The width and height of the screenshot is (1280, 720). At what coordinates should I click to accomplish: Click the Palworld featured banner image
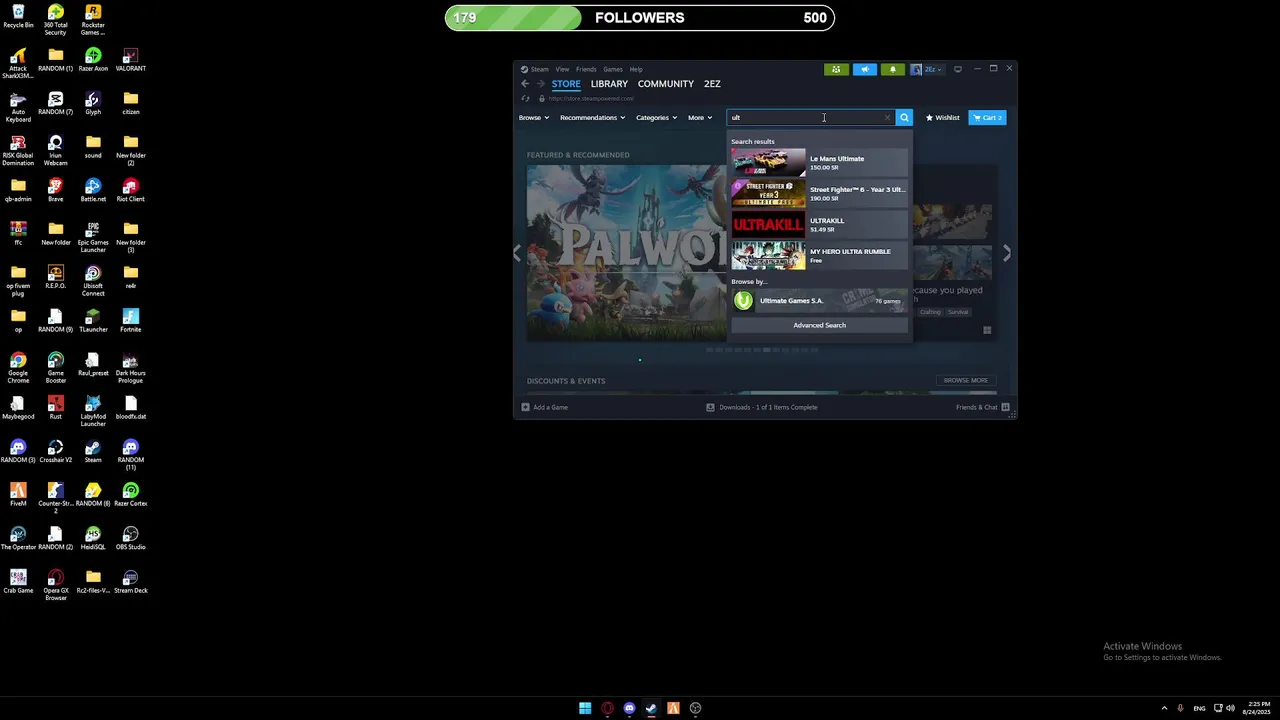tap(626, 252)
